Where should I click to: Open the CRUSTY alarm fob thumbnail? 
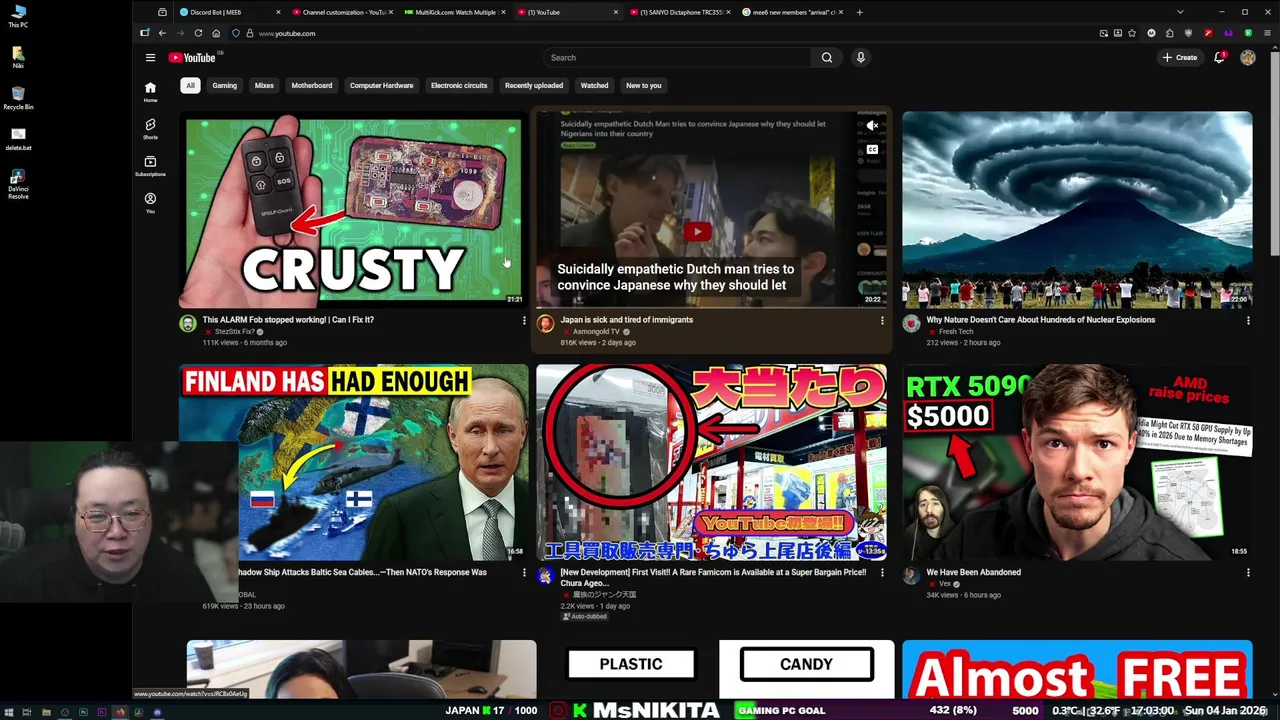click(354, 209)
